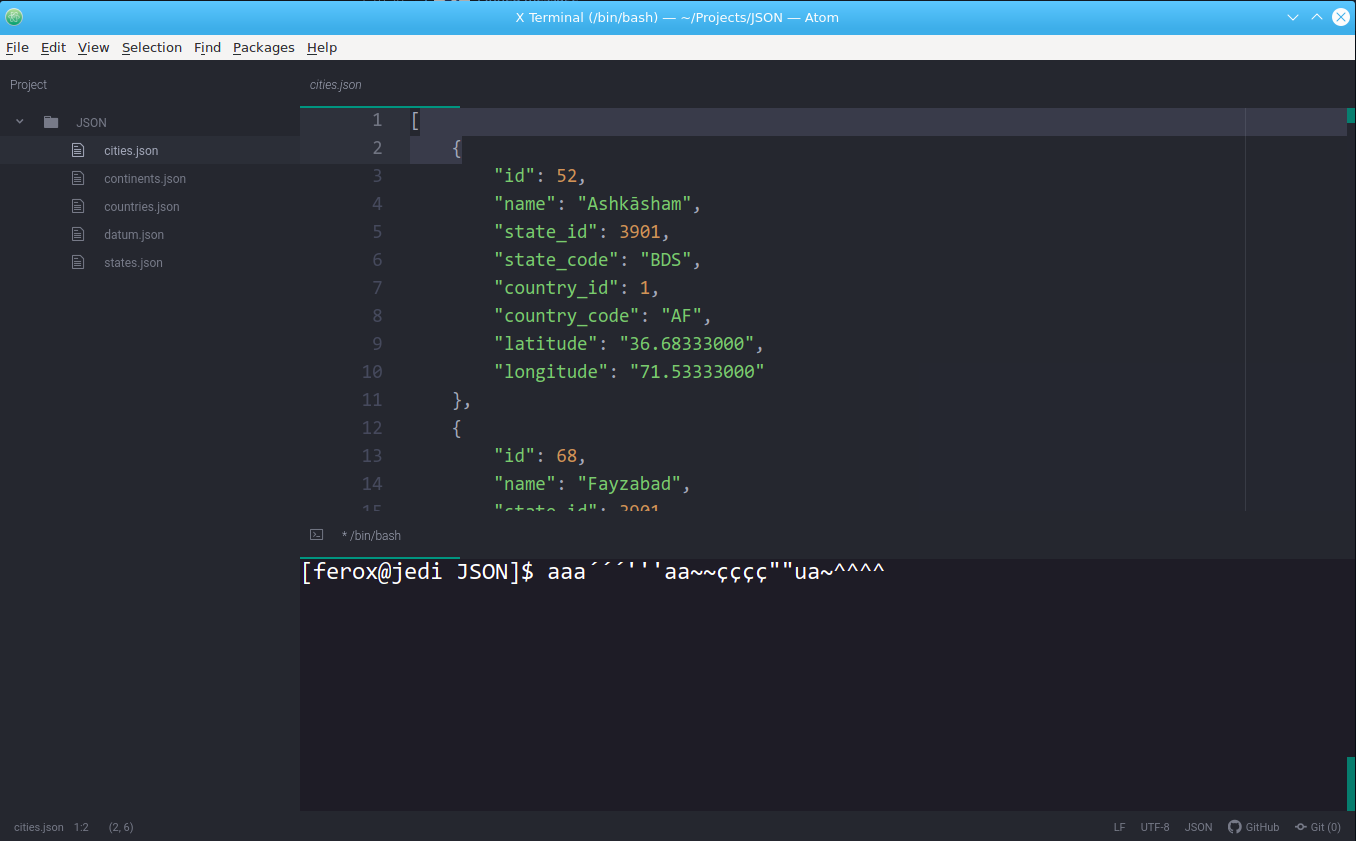This screenshot has width=1356, height=841.
Task: Change JSON grammar in status bar
Action: (1198, 827)
